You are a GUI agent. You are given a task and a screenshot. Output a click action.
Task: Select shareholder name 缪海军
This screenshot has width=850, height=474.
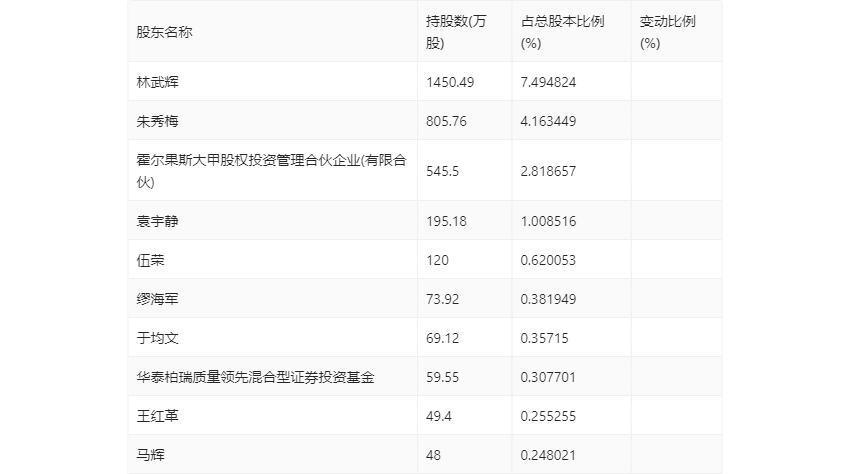tap(157, 299)
